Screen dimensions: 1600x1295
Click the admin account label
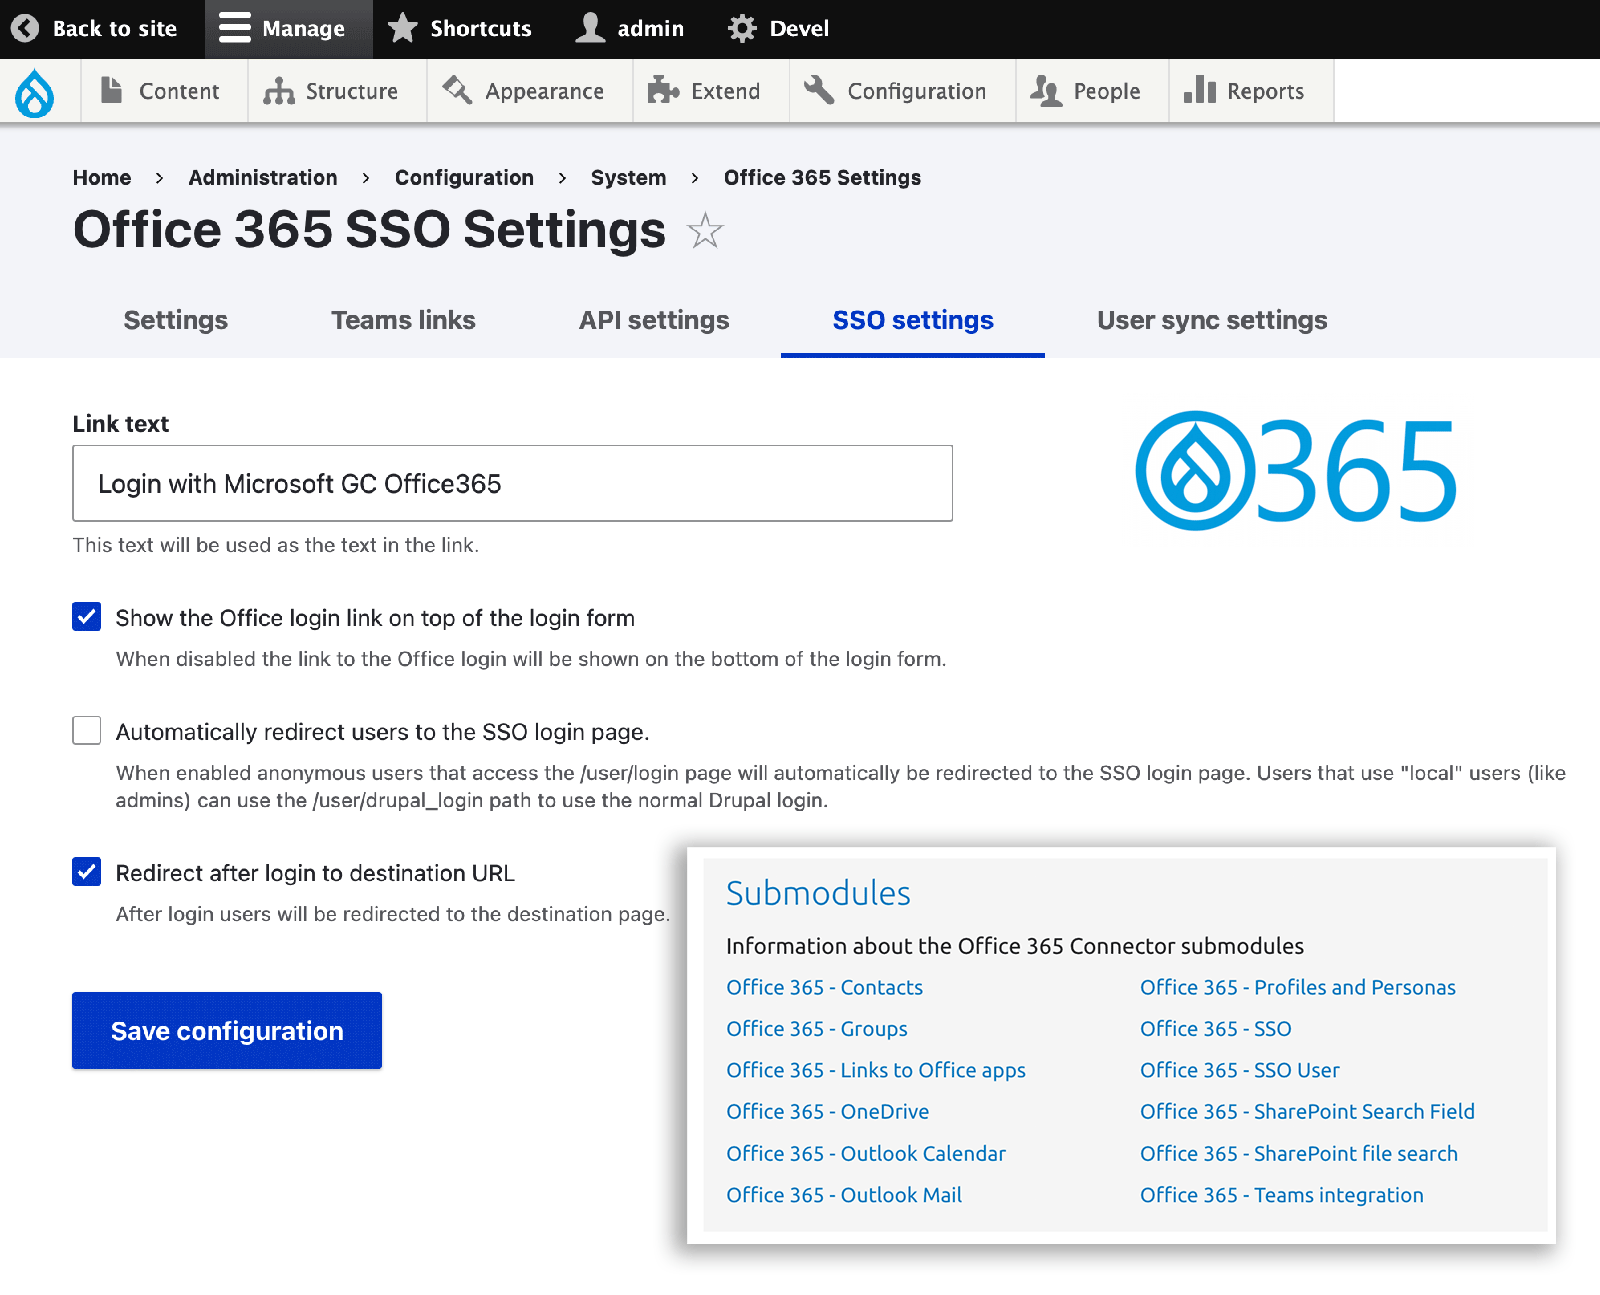click(x=651, y=28)
